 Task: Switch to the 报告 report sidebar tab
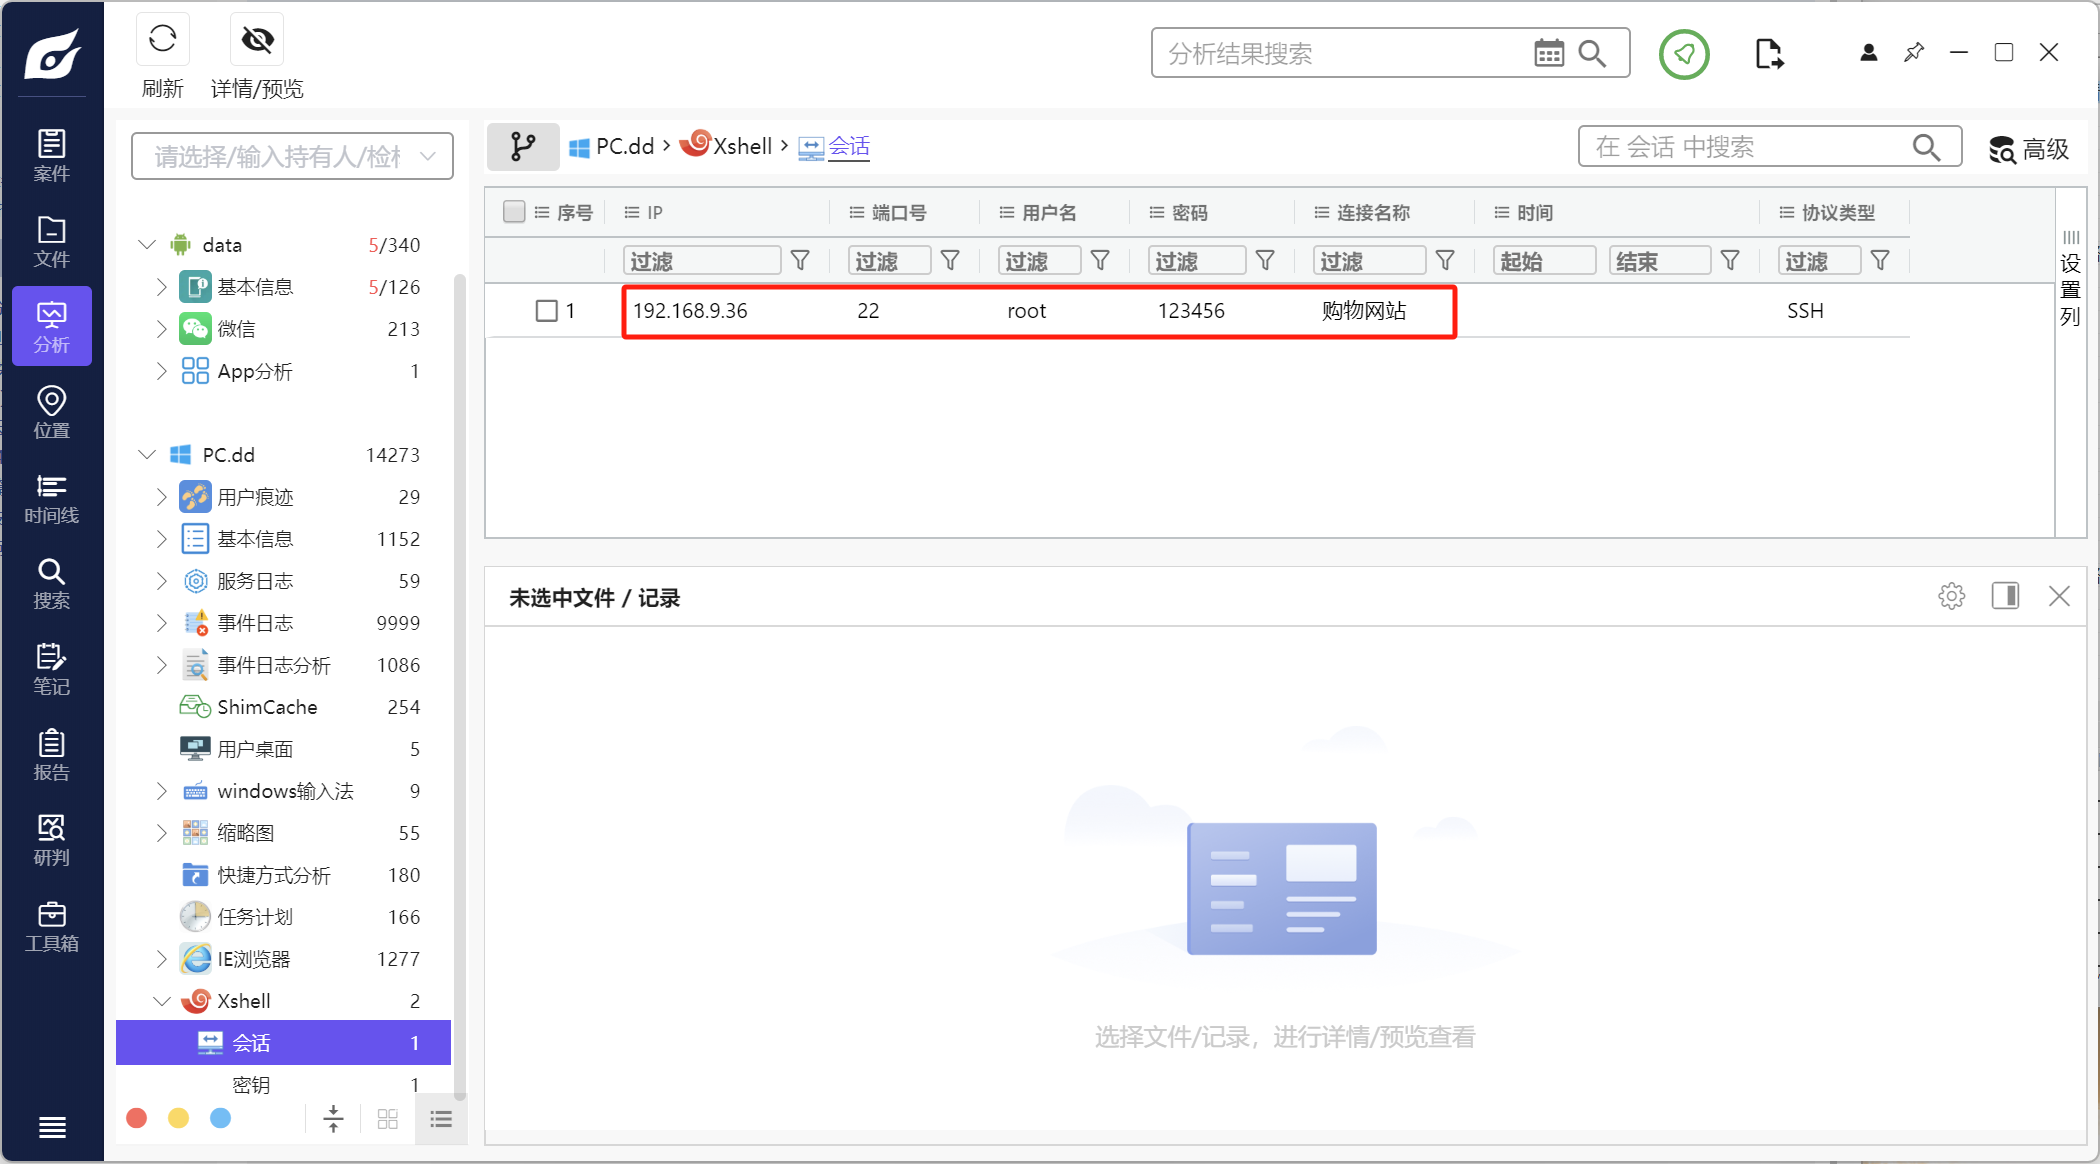coord(52,755)
